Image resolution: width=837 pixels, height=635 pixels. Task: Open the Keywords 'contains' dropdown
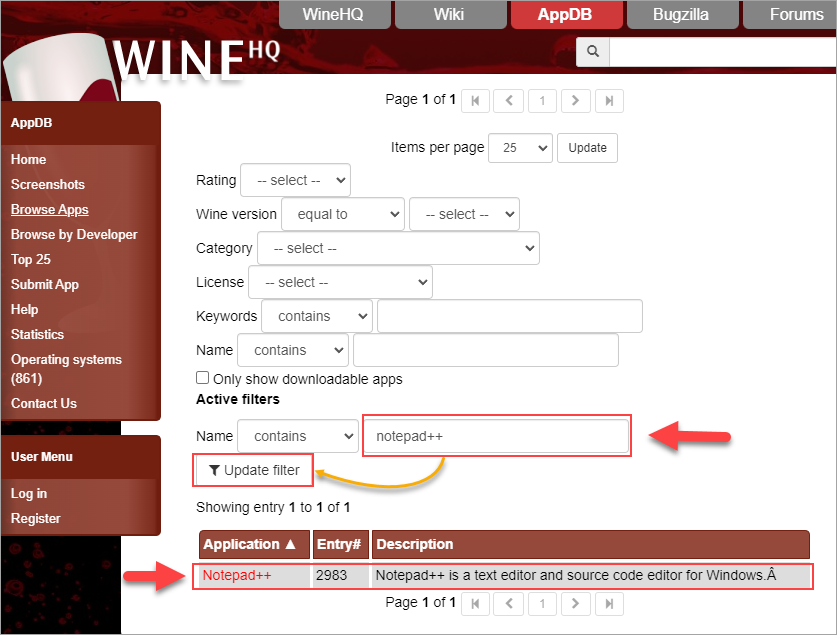point(317,316)
